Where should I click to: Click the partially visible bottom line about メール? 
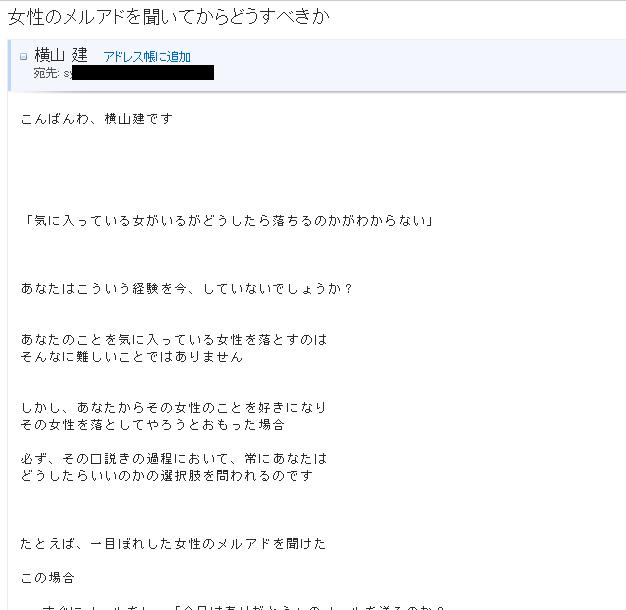click(x=243, y=607)
